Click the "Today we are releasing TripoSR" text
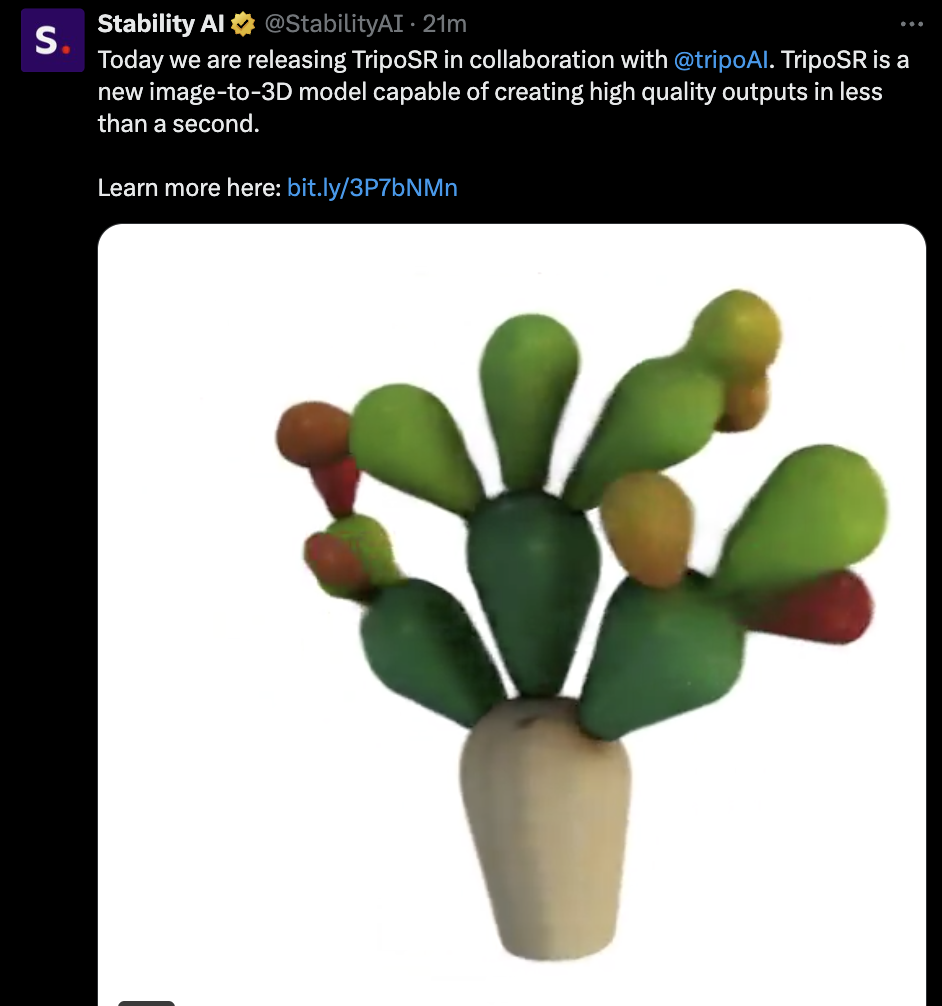The image size is (942, 1006). 268,60
